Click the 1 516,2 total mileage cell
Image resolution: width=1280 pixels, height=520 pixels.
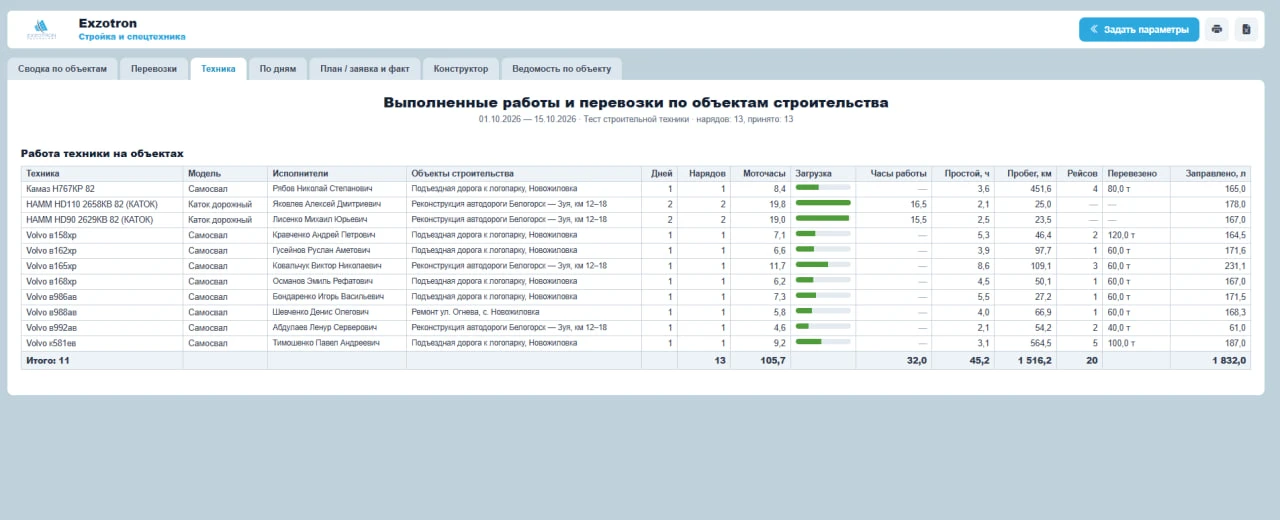point(1026,360)
